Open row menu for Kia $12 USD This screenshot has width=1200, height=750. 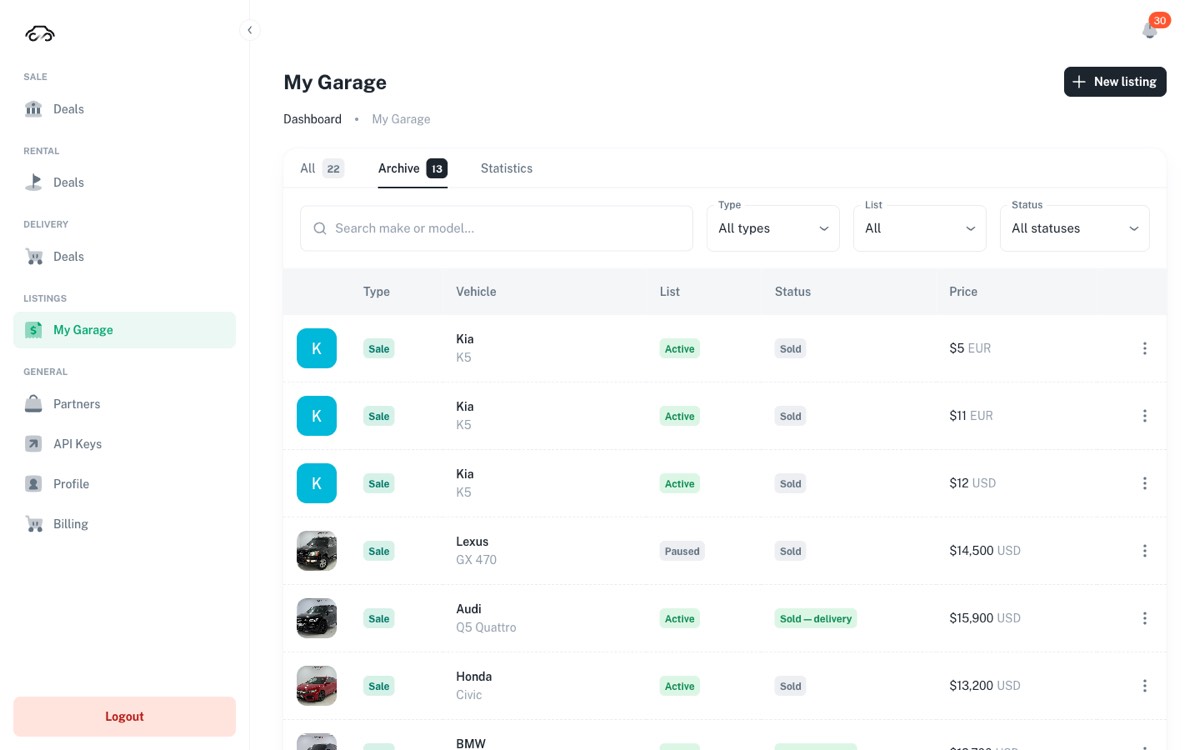(x=1145, y=483)
